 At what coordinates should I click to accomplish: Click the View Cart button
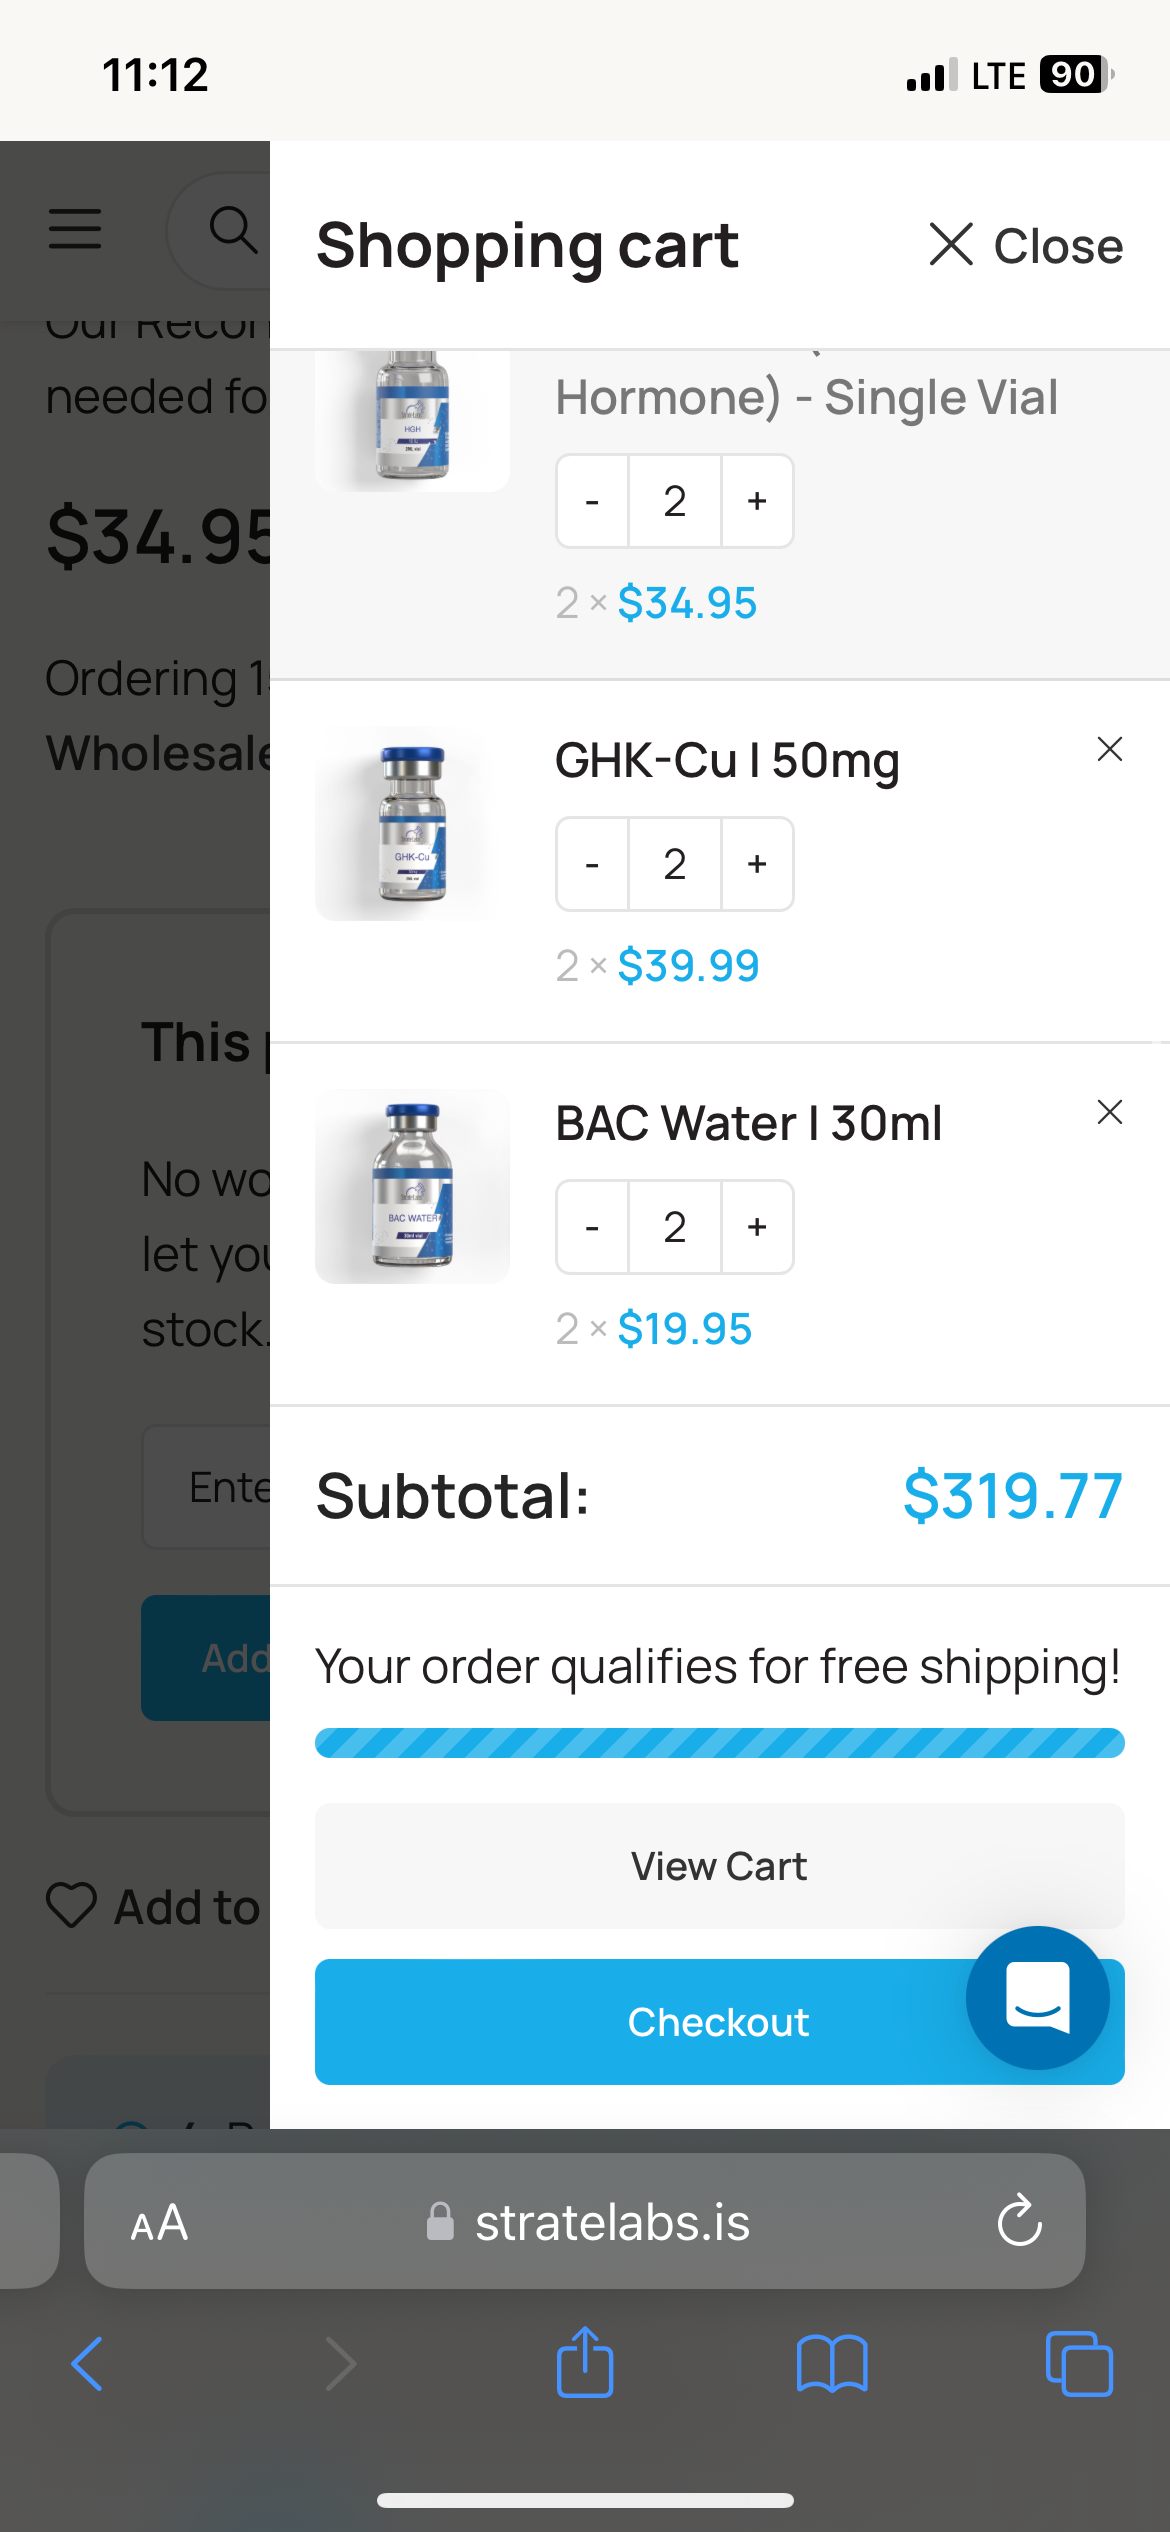click(x=720, y=1866)
